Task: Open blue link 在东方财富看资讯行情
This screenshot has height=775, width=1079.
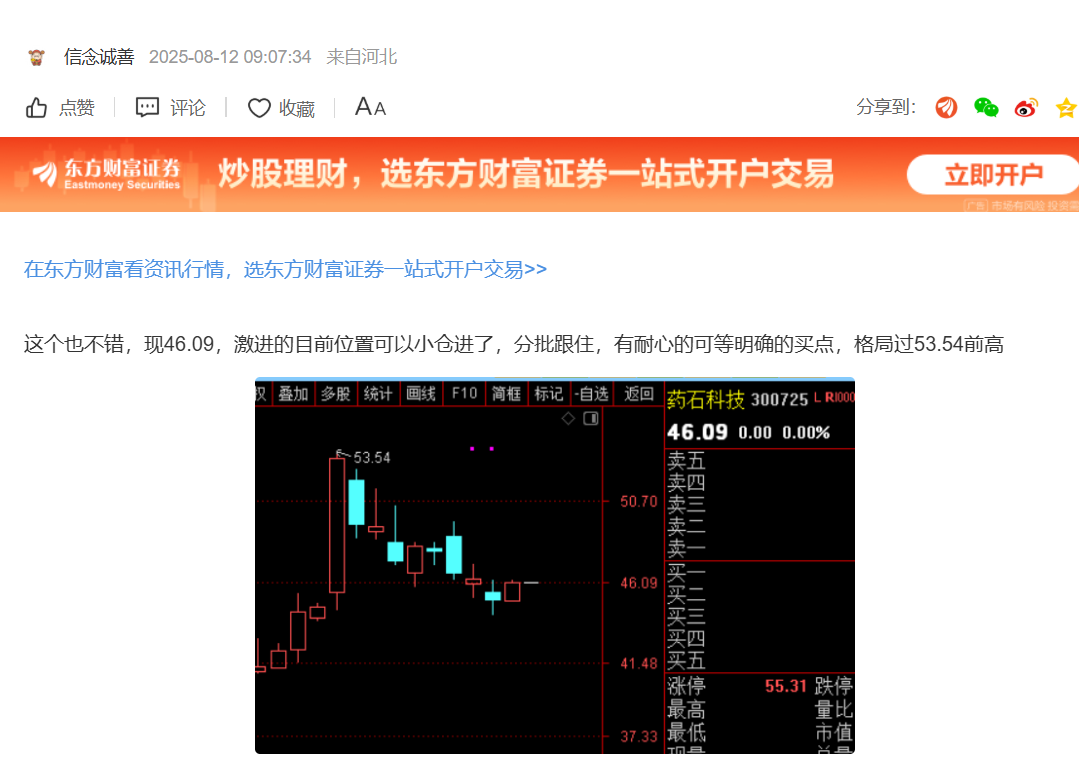Action: (286, 269)
